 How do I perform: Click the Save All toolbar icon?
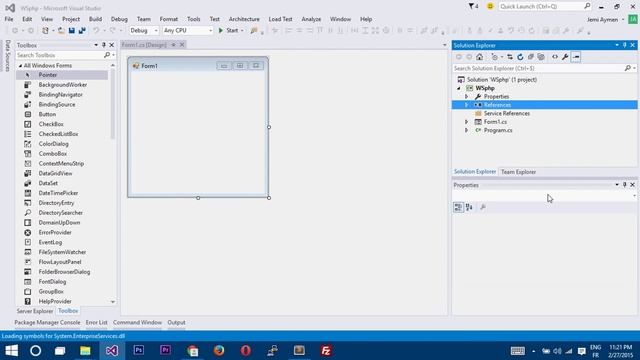coord(82,31)
